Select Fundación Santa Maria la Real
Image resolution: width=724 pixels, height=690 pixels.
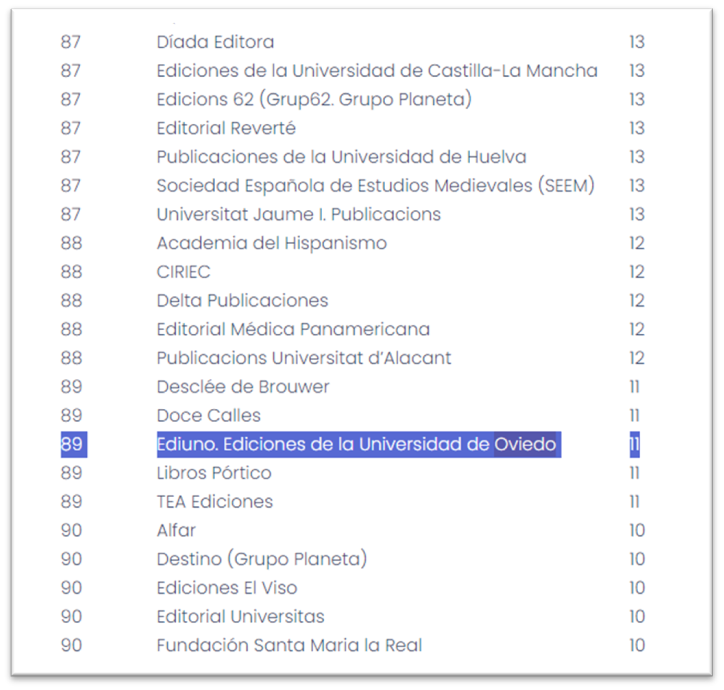click(289, 645)
